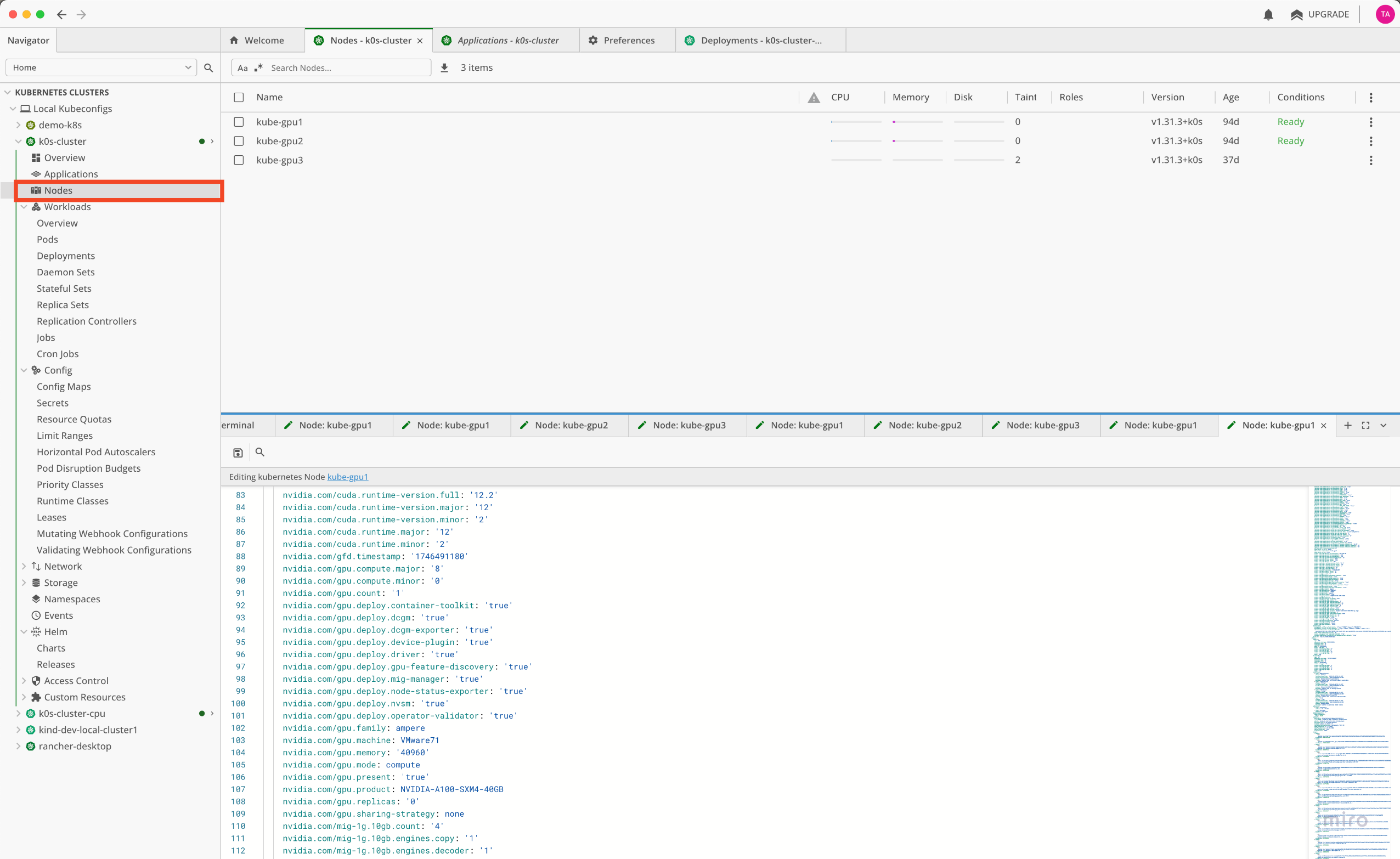Select the rancher-desktop cluster

tap(75, 746)
